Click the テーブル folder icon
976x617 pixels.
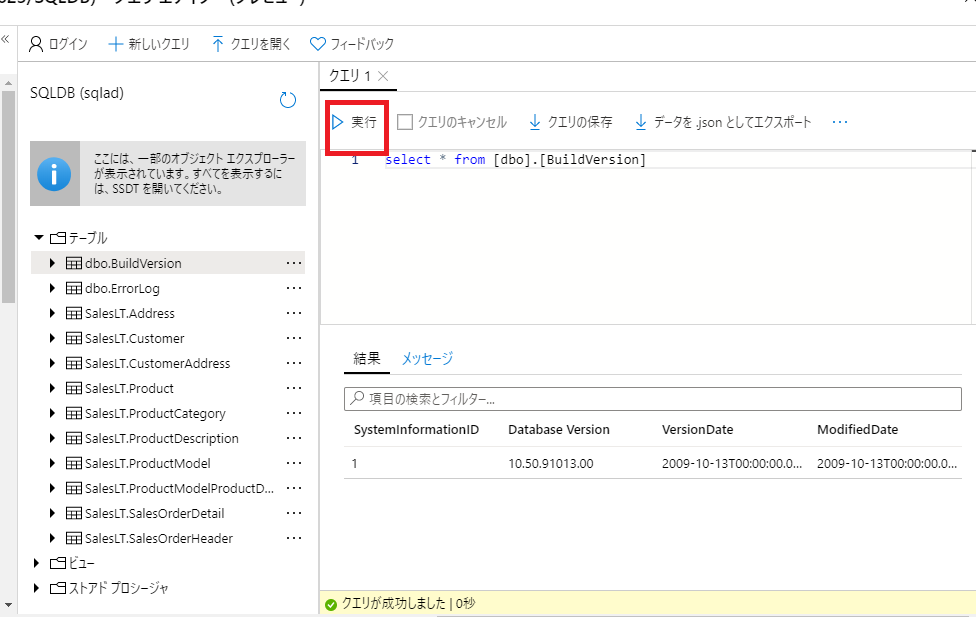(58, 238)
